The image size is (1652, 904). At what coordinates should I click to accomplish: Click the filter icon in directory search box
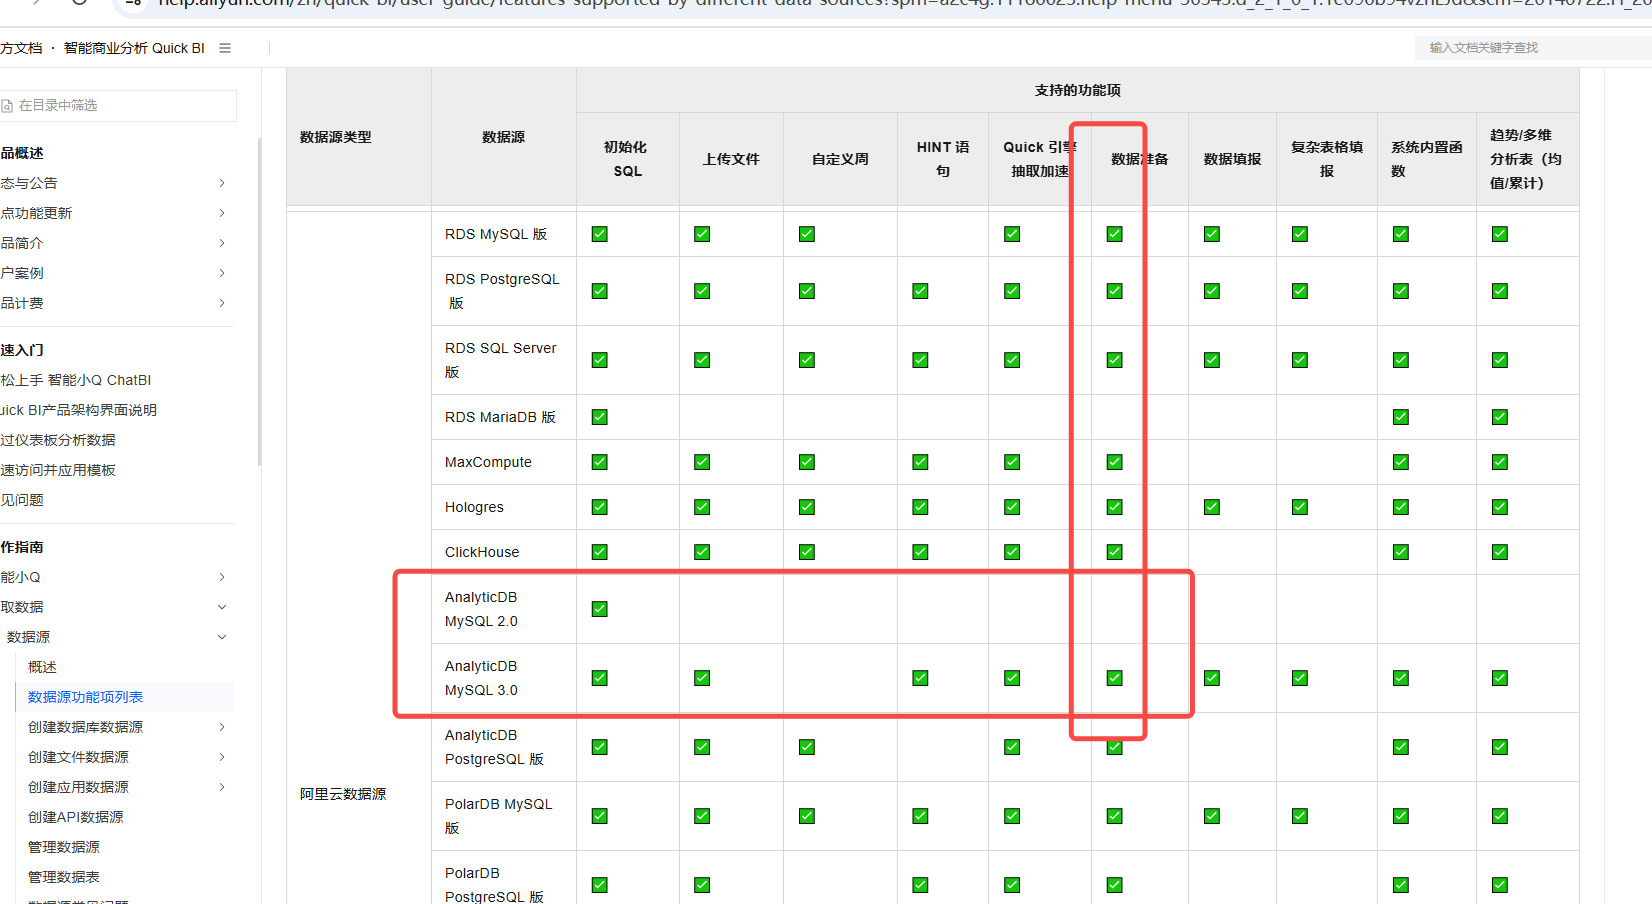click(7, 106)
